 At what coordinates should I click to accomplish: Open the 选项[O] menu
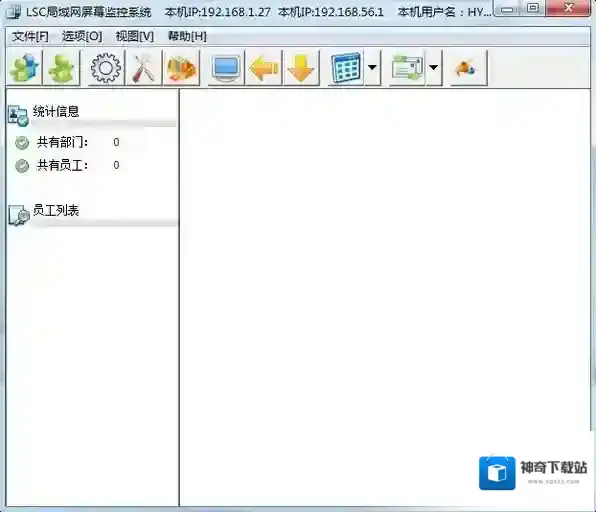click(82, 36)
